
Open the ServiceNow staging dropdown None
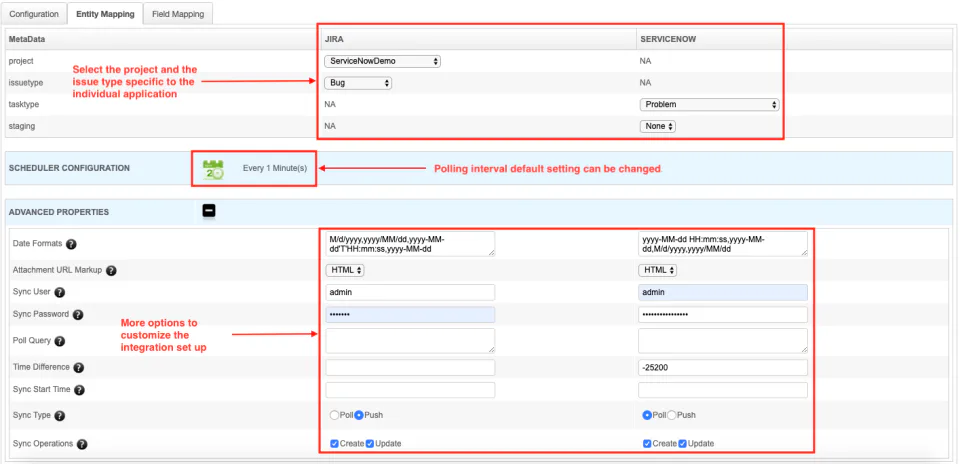pyautogui.click(x=658, y=126)
